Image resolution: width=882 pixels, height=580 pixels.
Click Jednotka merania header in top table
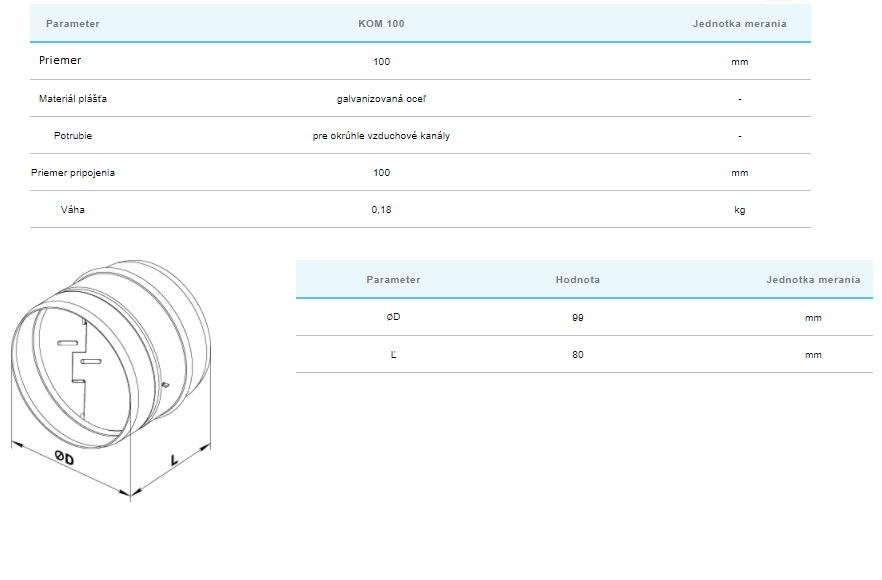[x=739, y=24]
